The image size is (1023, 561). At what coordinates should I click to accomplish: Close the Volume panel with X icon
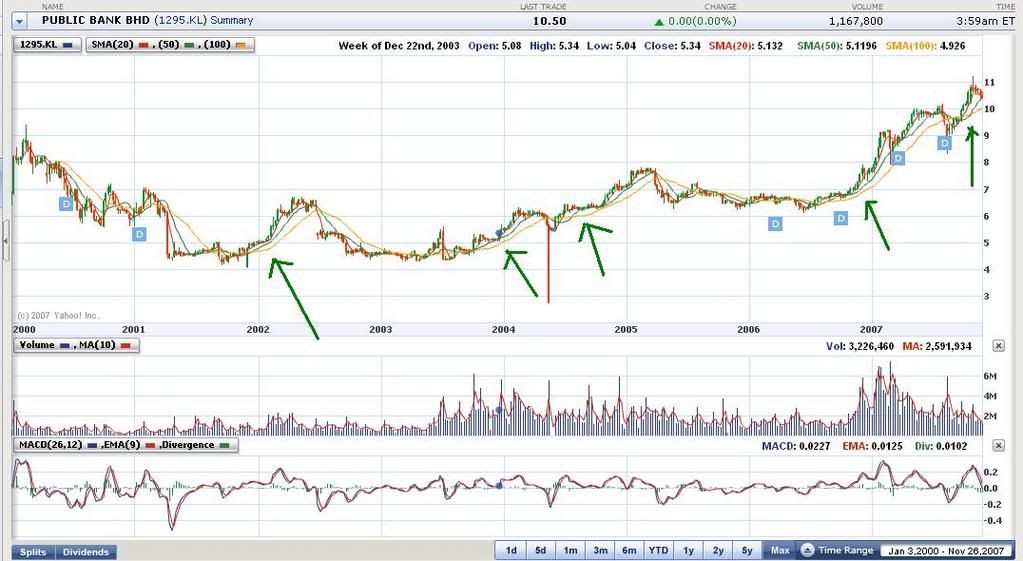(998, 346)
